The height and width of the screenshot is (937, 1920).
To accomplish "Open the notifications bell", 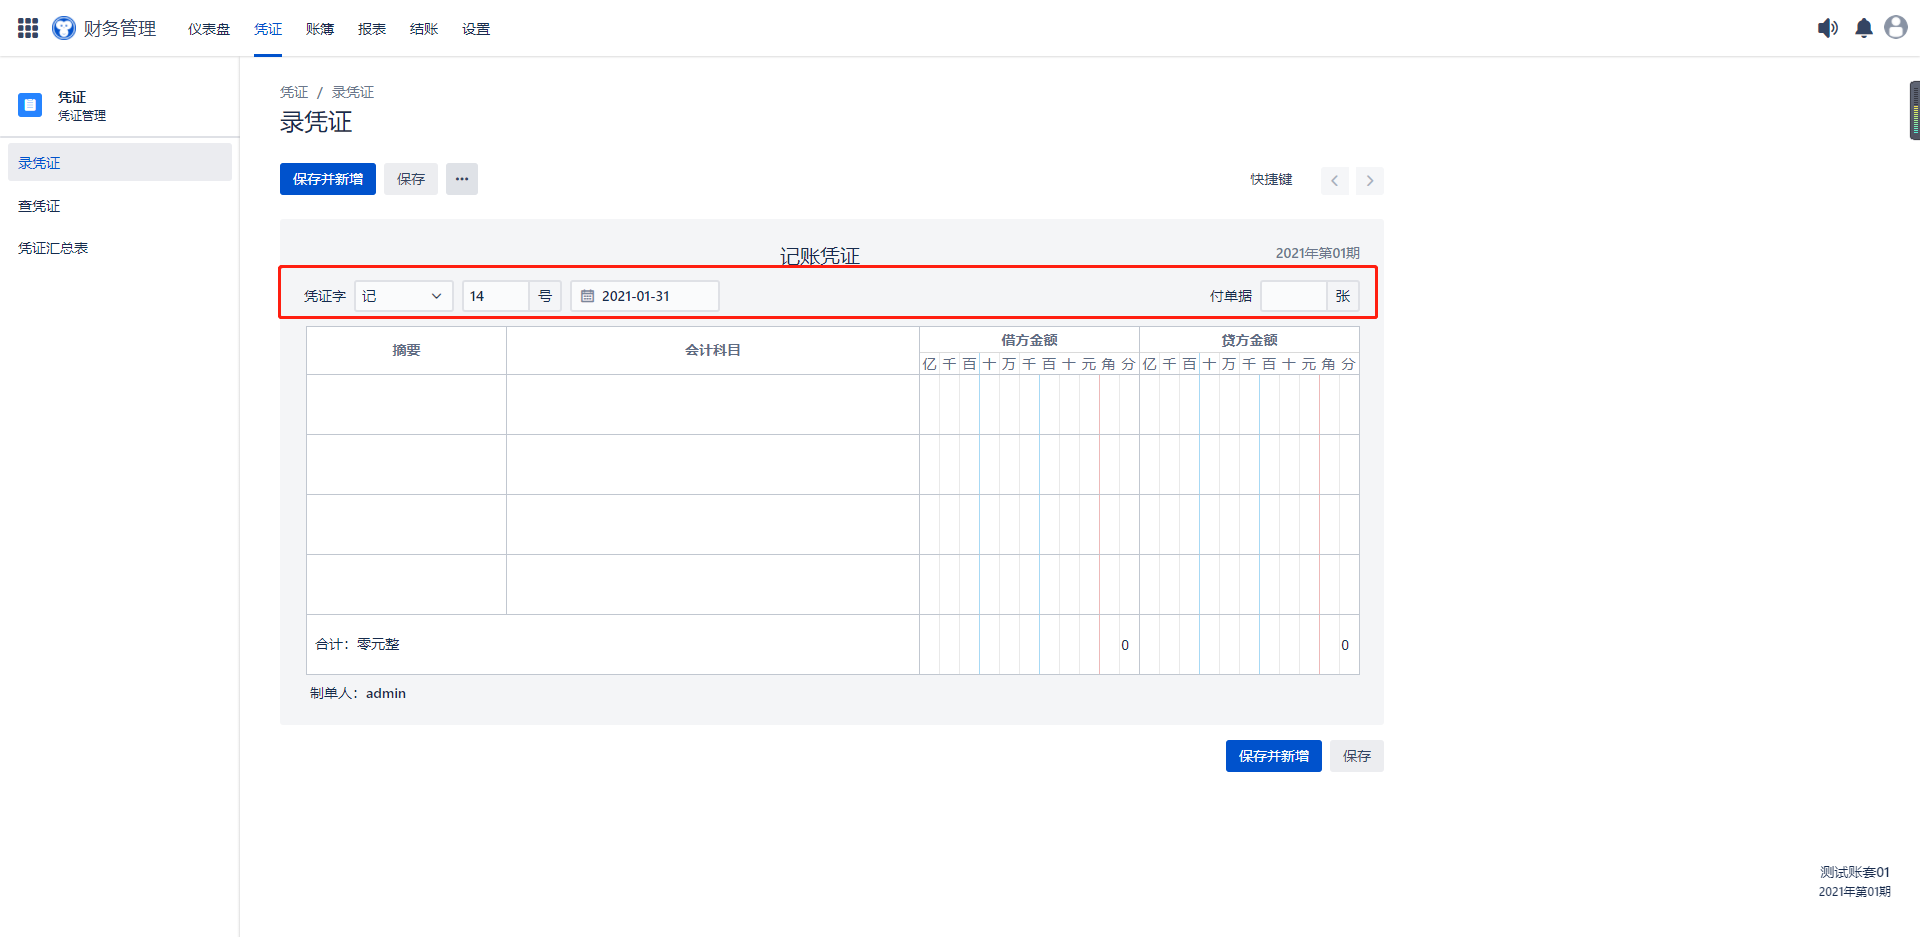I will [1864, 28].
